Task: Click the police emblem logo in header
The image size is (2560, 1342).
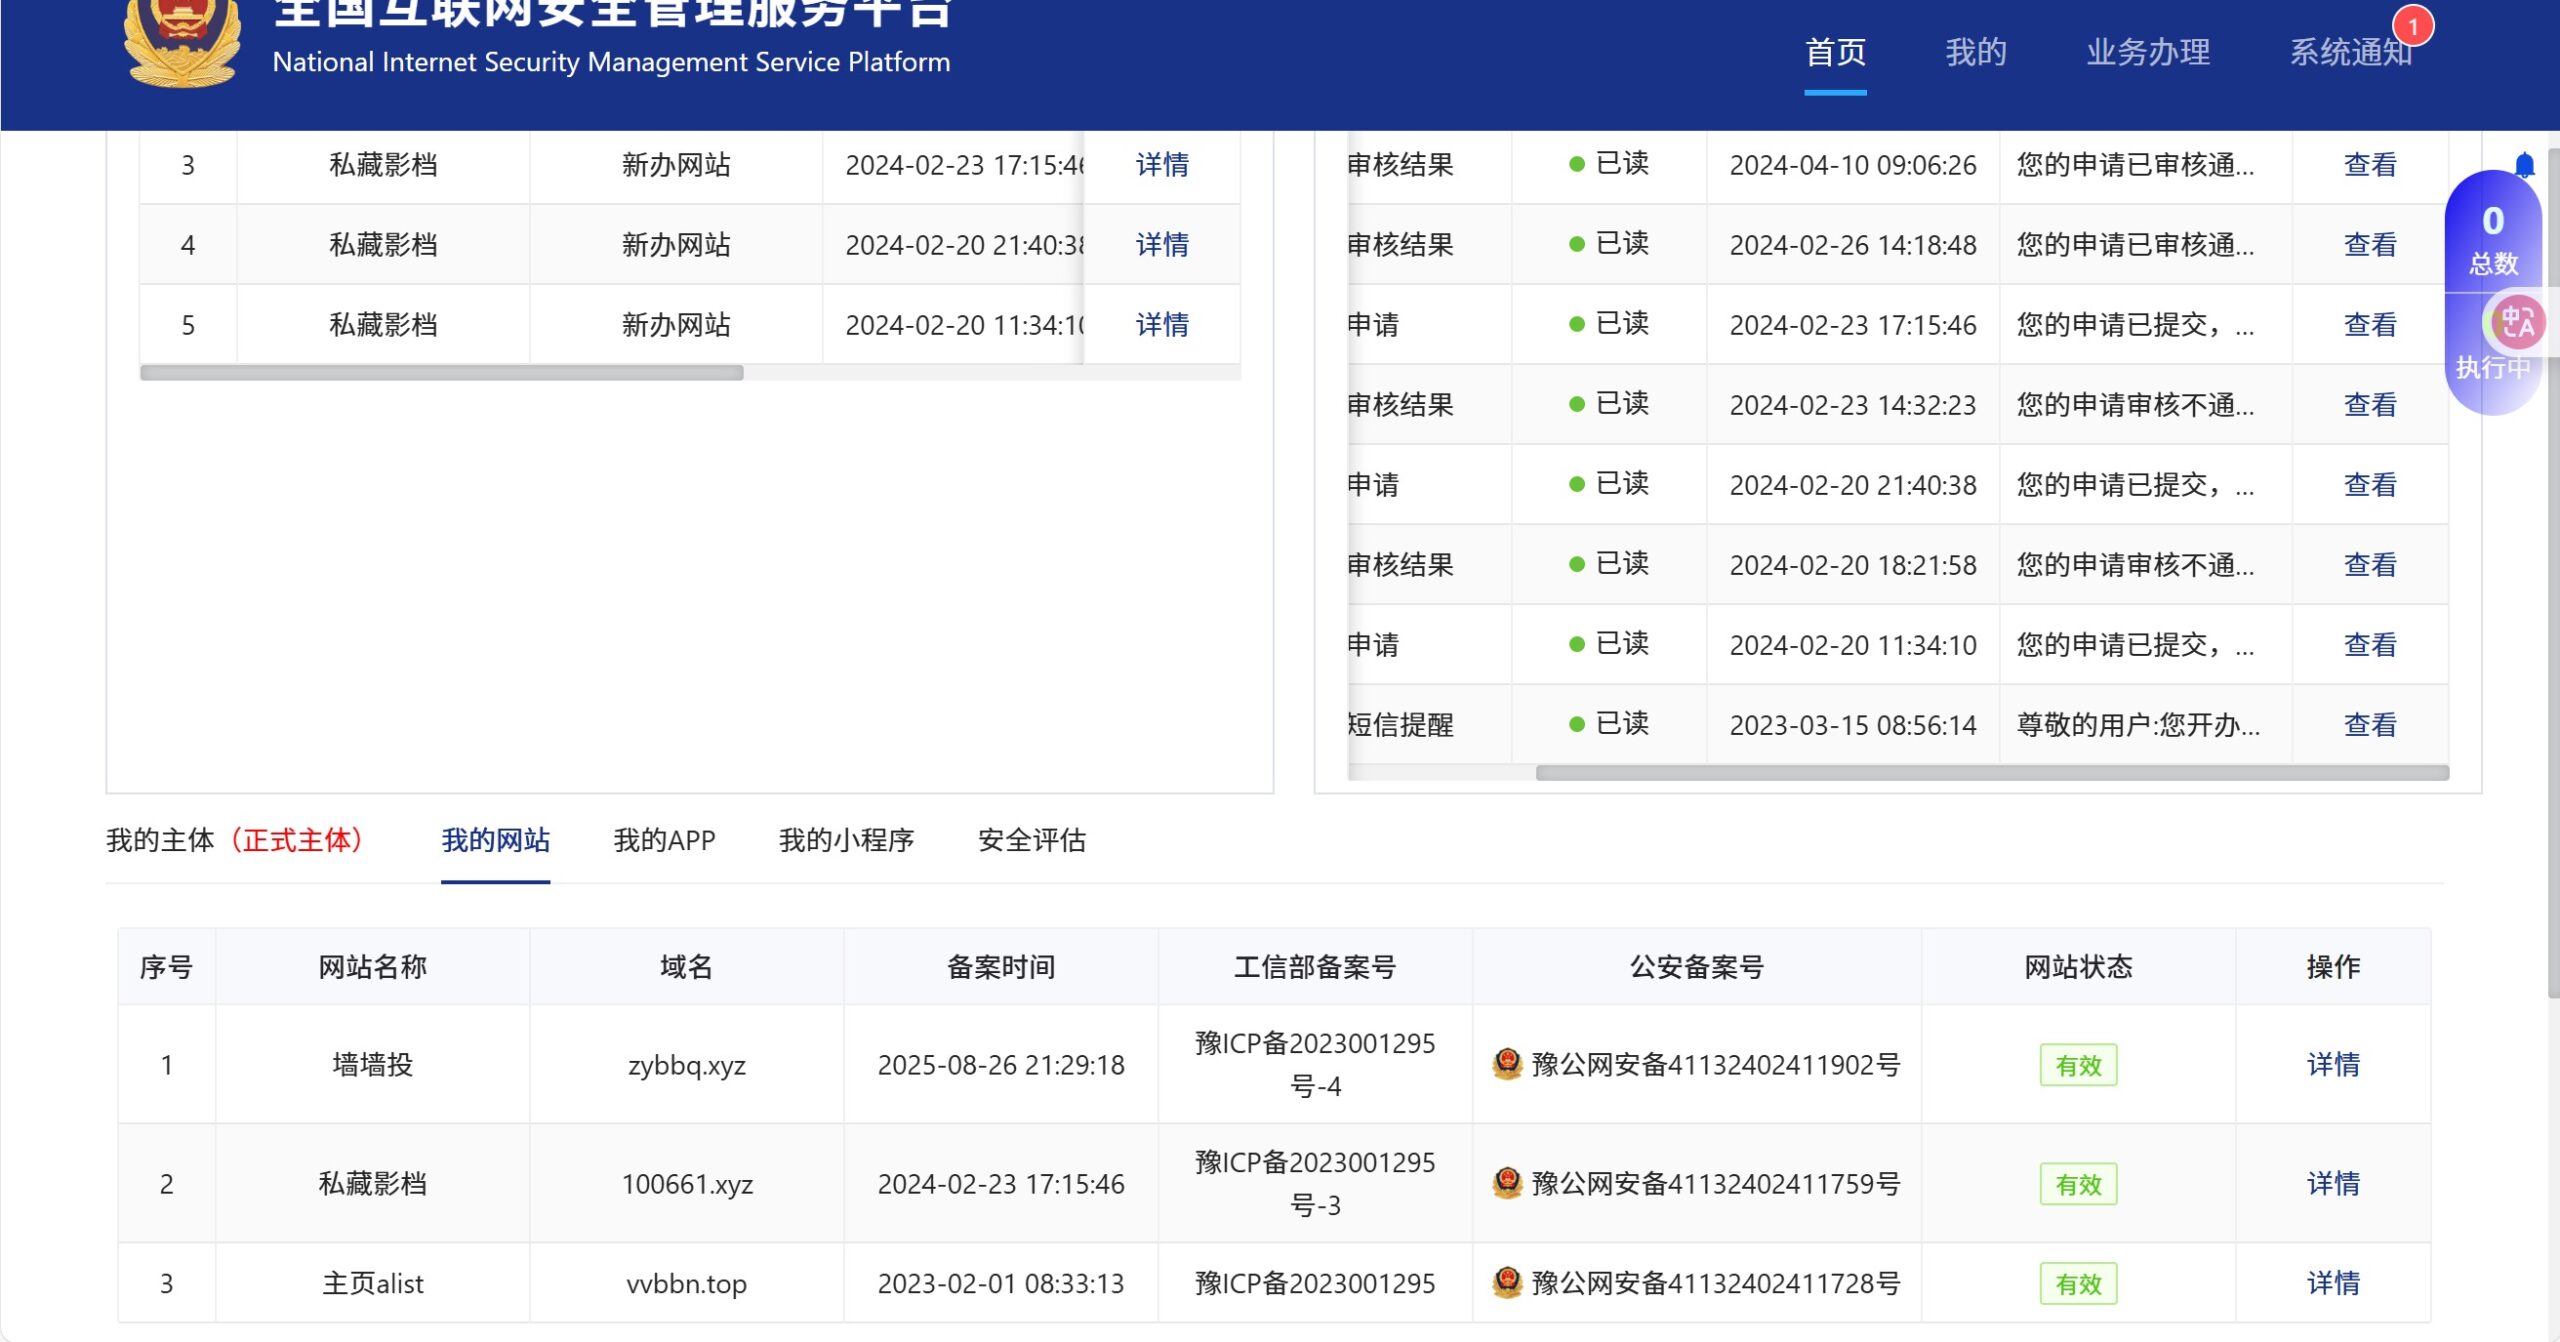Action: pos(183,42)
